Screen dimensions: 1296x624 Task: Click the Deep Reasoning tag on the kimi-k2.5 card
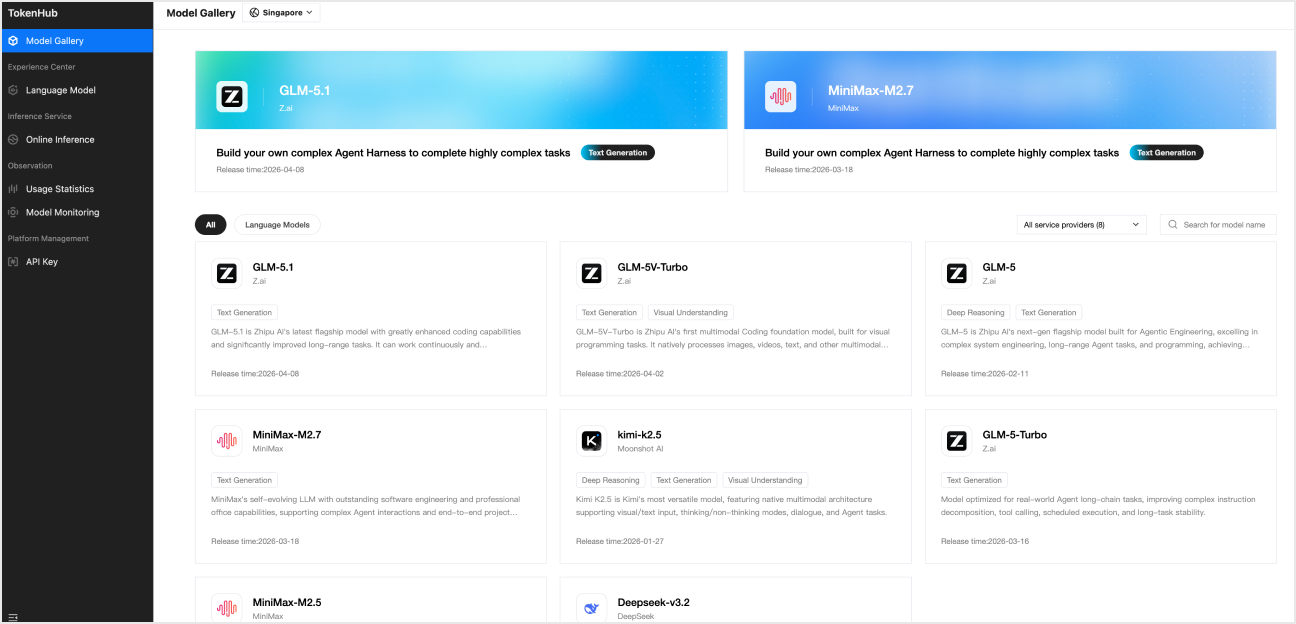pos(611,480)
